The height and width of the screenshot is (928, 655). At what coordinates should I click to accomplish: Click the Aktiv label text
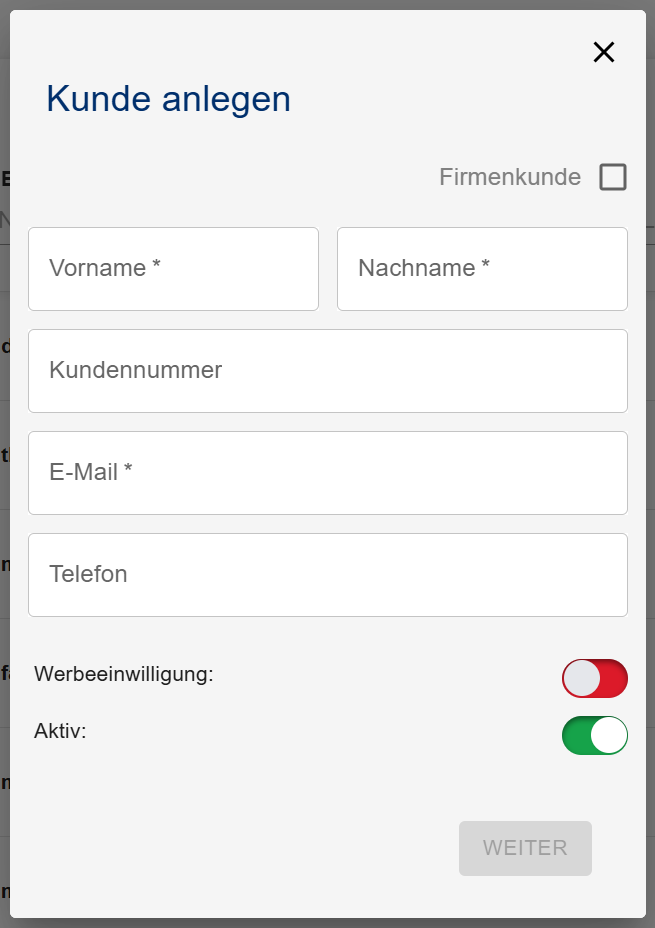click(60, 731)
